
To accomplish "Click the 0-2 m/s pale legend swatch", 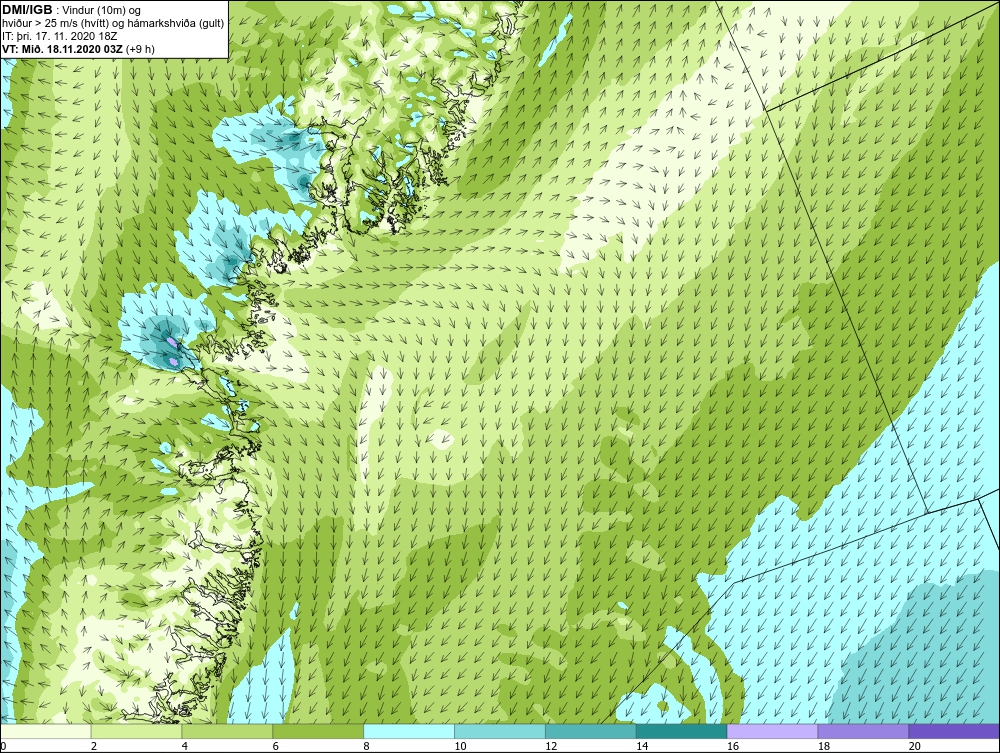I will (x=46, y=731).
